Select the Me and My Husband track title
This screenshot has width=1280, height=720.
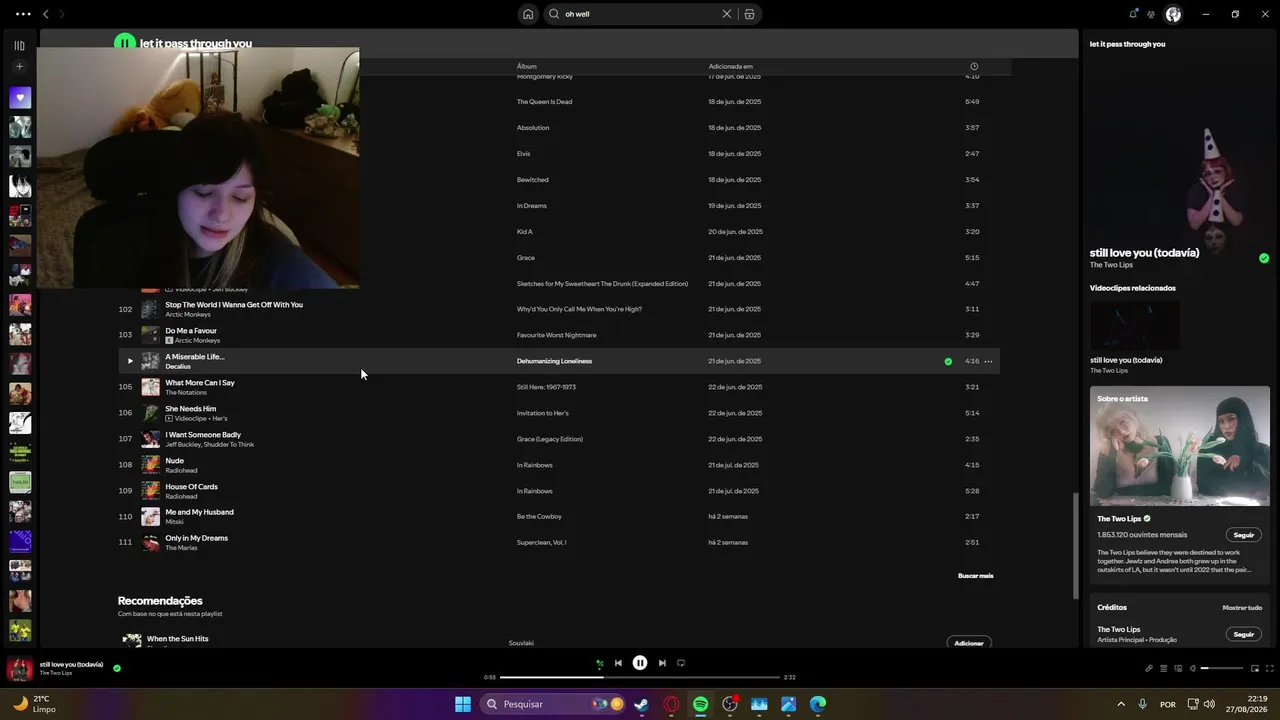(x=199, y=512)
